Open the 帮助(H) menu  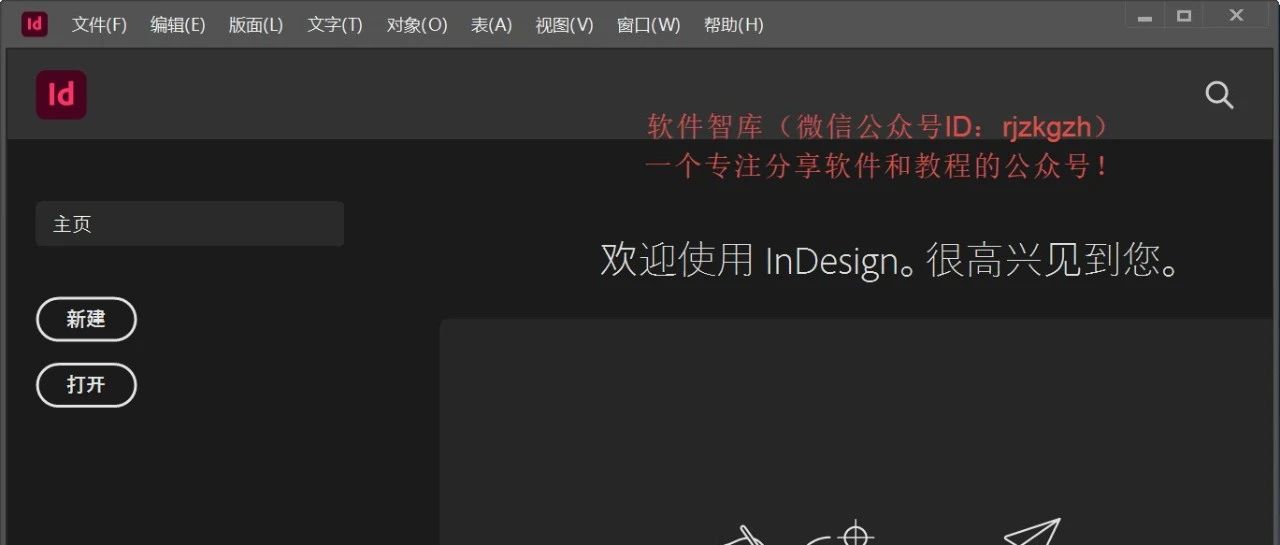(733, 25)
